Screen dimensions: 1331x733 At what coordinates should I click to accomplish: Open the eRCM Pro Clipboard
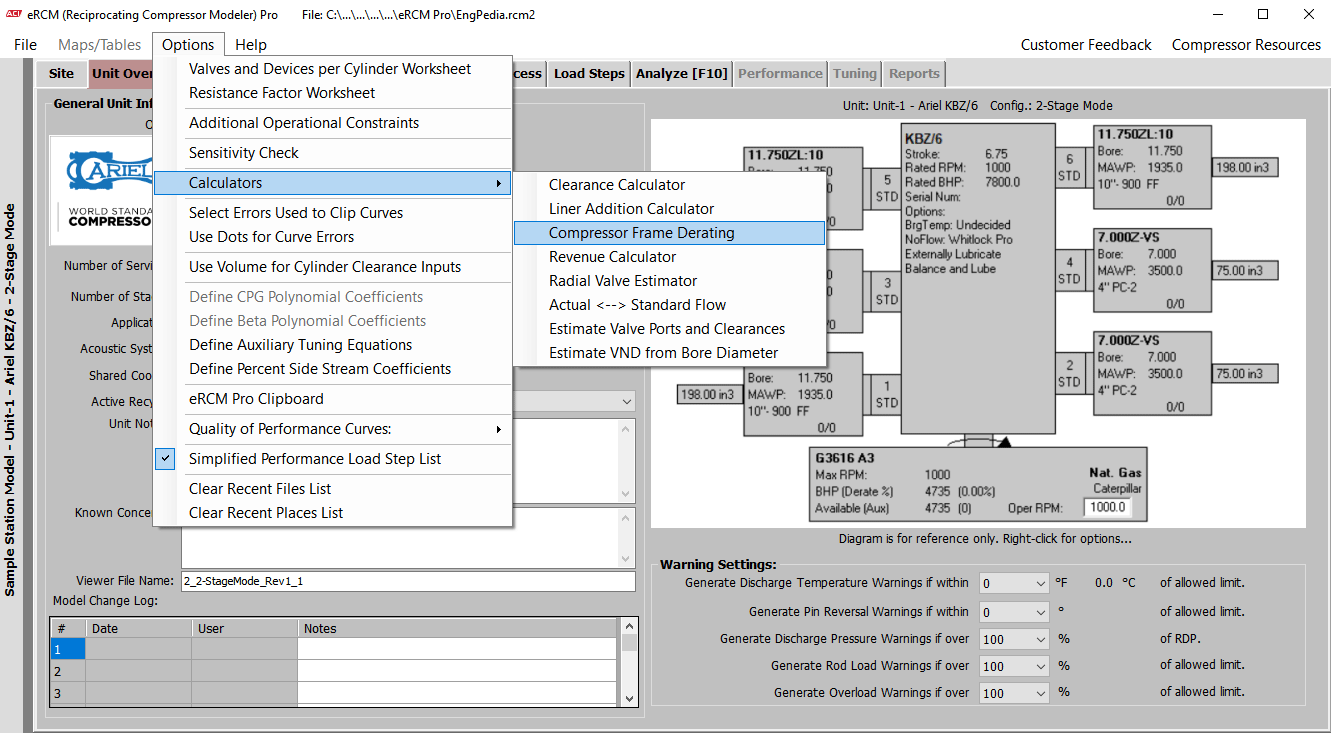point(332,399)
